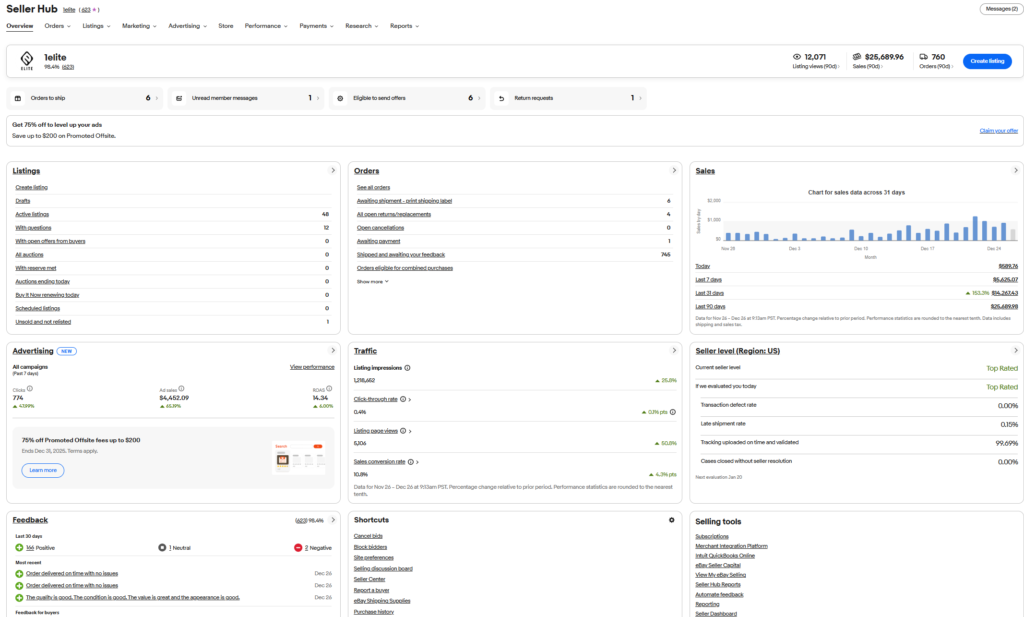Click the Listing impressions info icon
The image size is (1024, 617).
(x=407, y=368)
